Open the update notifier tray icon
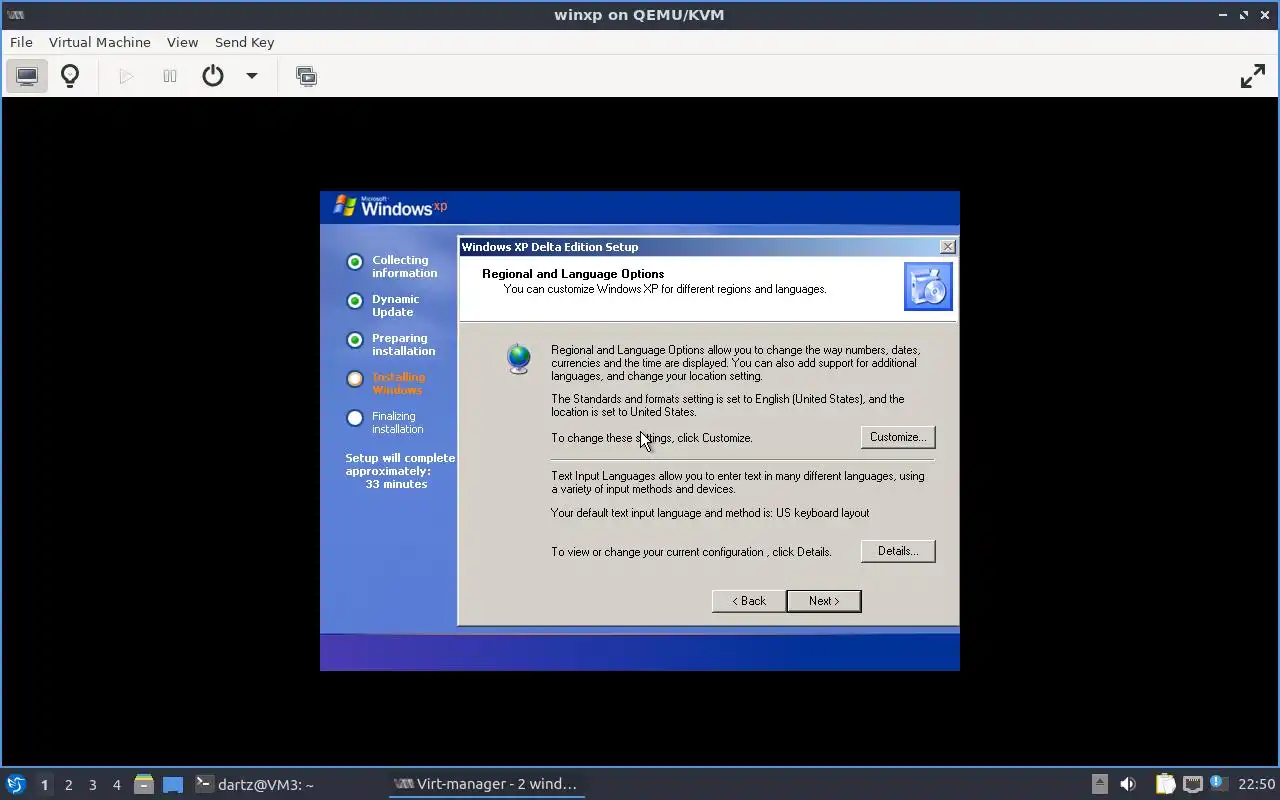The image size is (1280, 800). pos(1218,783)
